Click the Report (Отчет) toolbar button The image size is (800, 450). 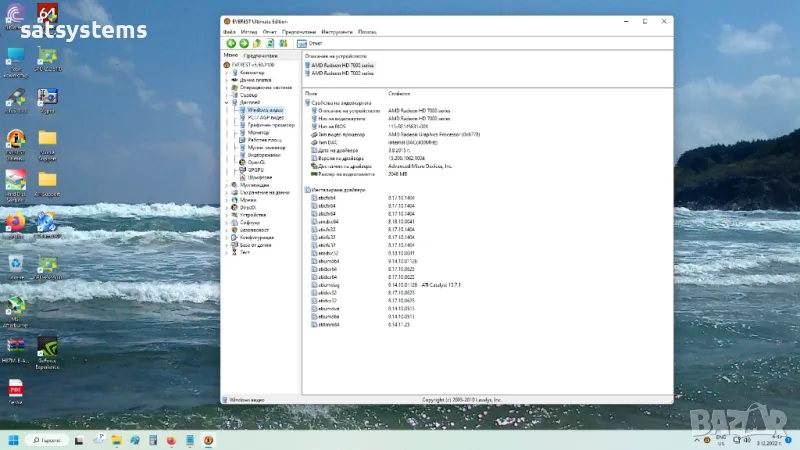click(x=310, y=43)
